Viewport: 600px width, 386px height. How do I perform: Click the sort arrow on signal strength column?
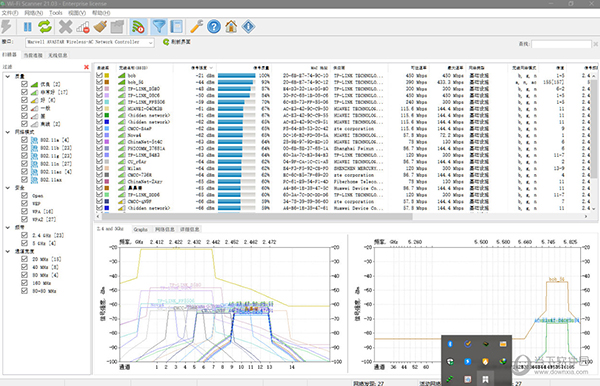211,68
